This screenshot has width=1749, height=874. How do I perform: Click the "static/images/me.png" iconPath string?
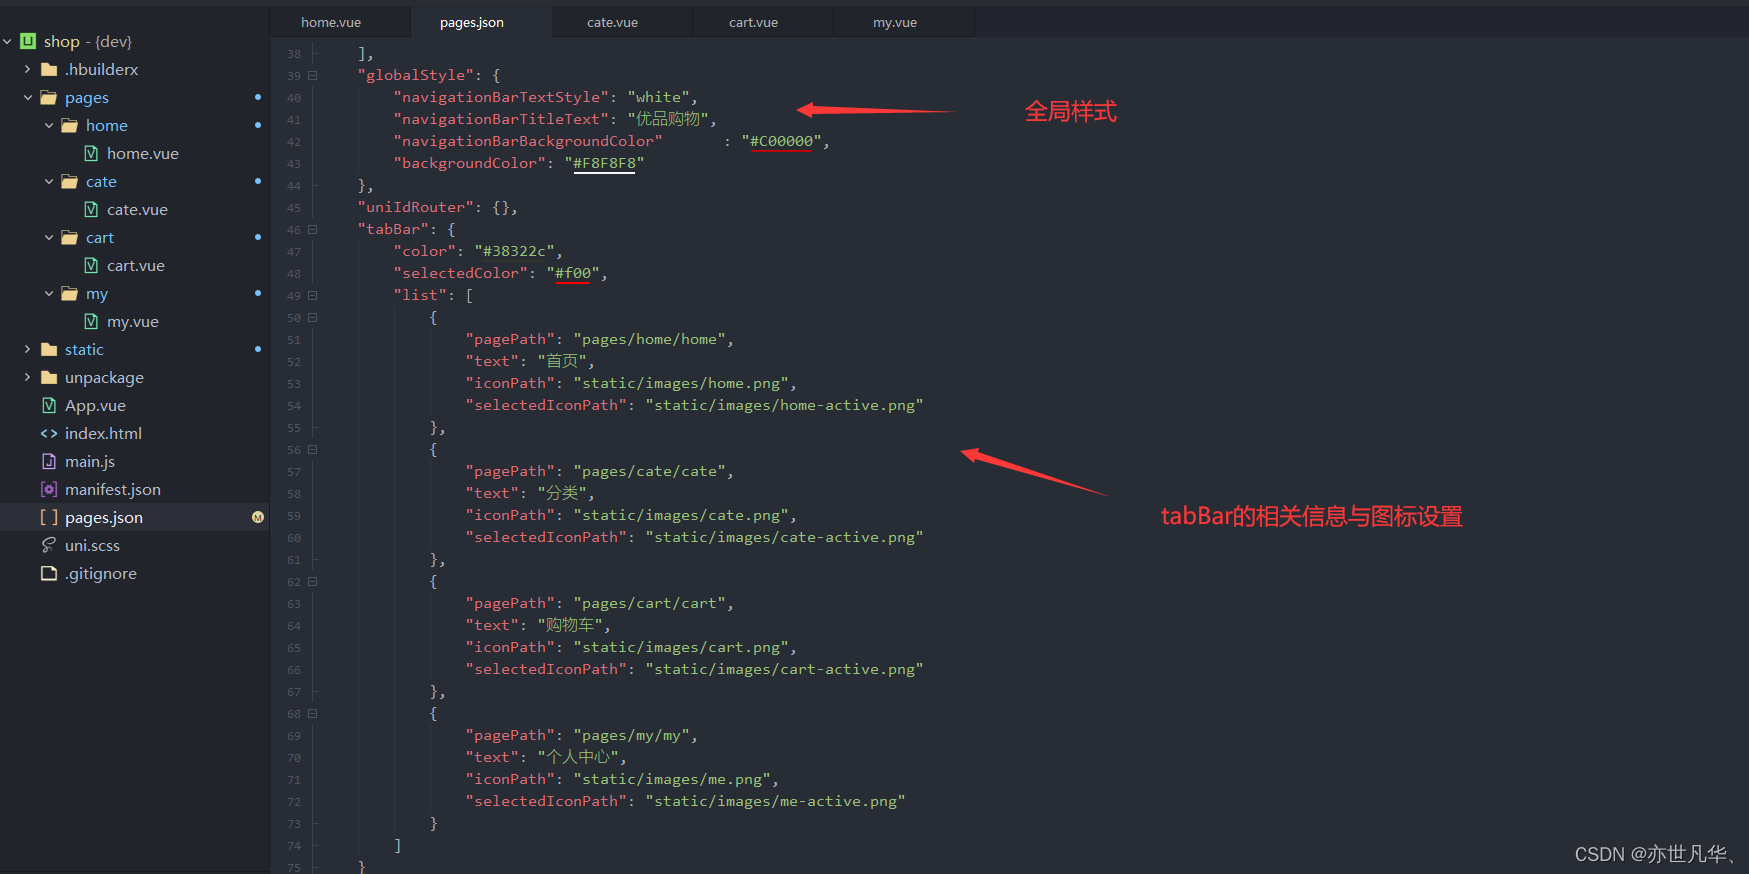(x=672, y=779)
